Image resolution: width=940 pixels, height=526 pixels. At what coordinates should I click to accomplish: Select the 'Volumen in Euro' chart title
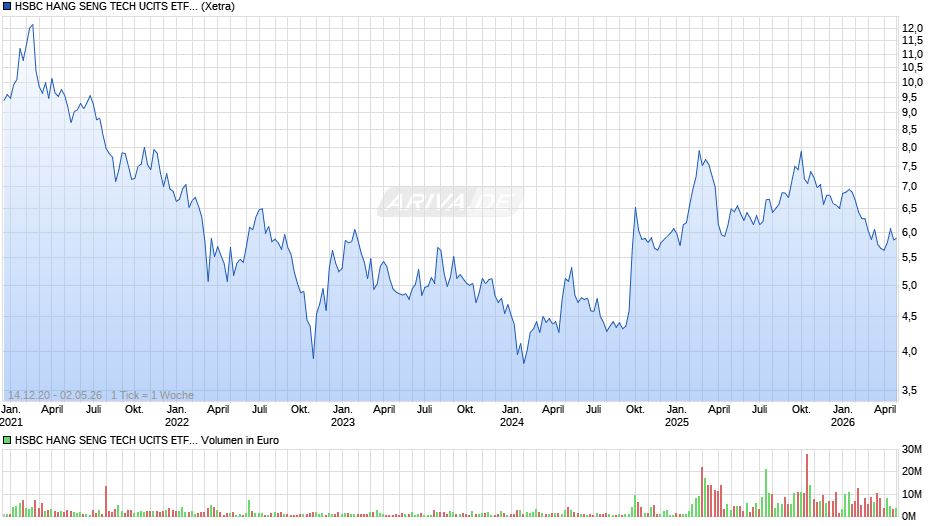[240, 440]
